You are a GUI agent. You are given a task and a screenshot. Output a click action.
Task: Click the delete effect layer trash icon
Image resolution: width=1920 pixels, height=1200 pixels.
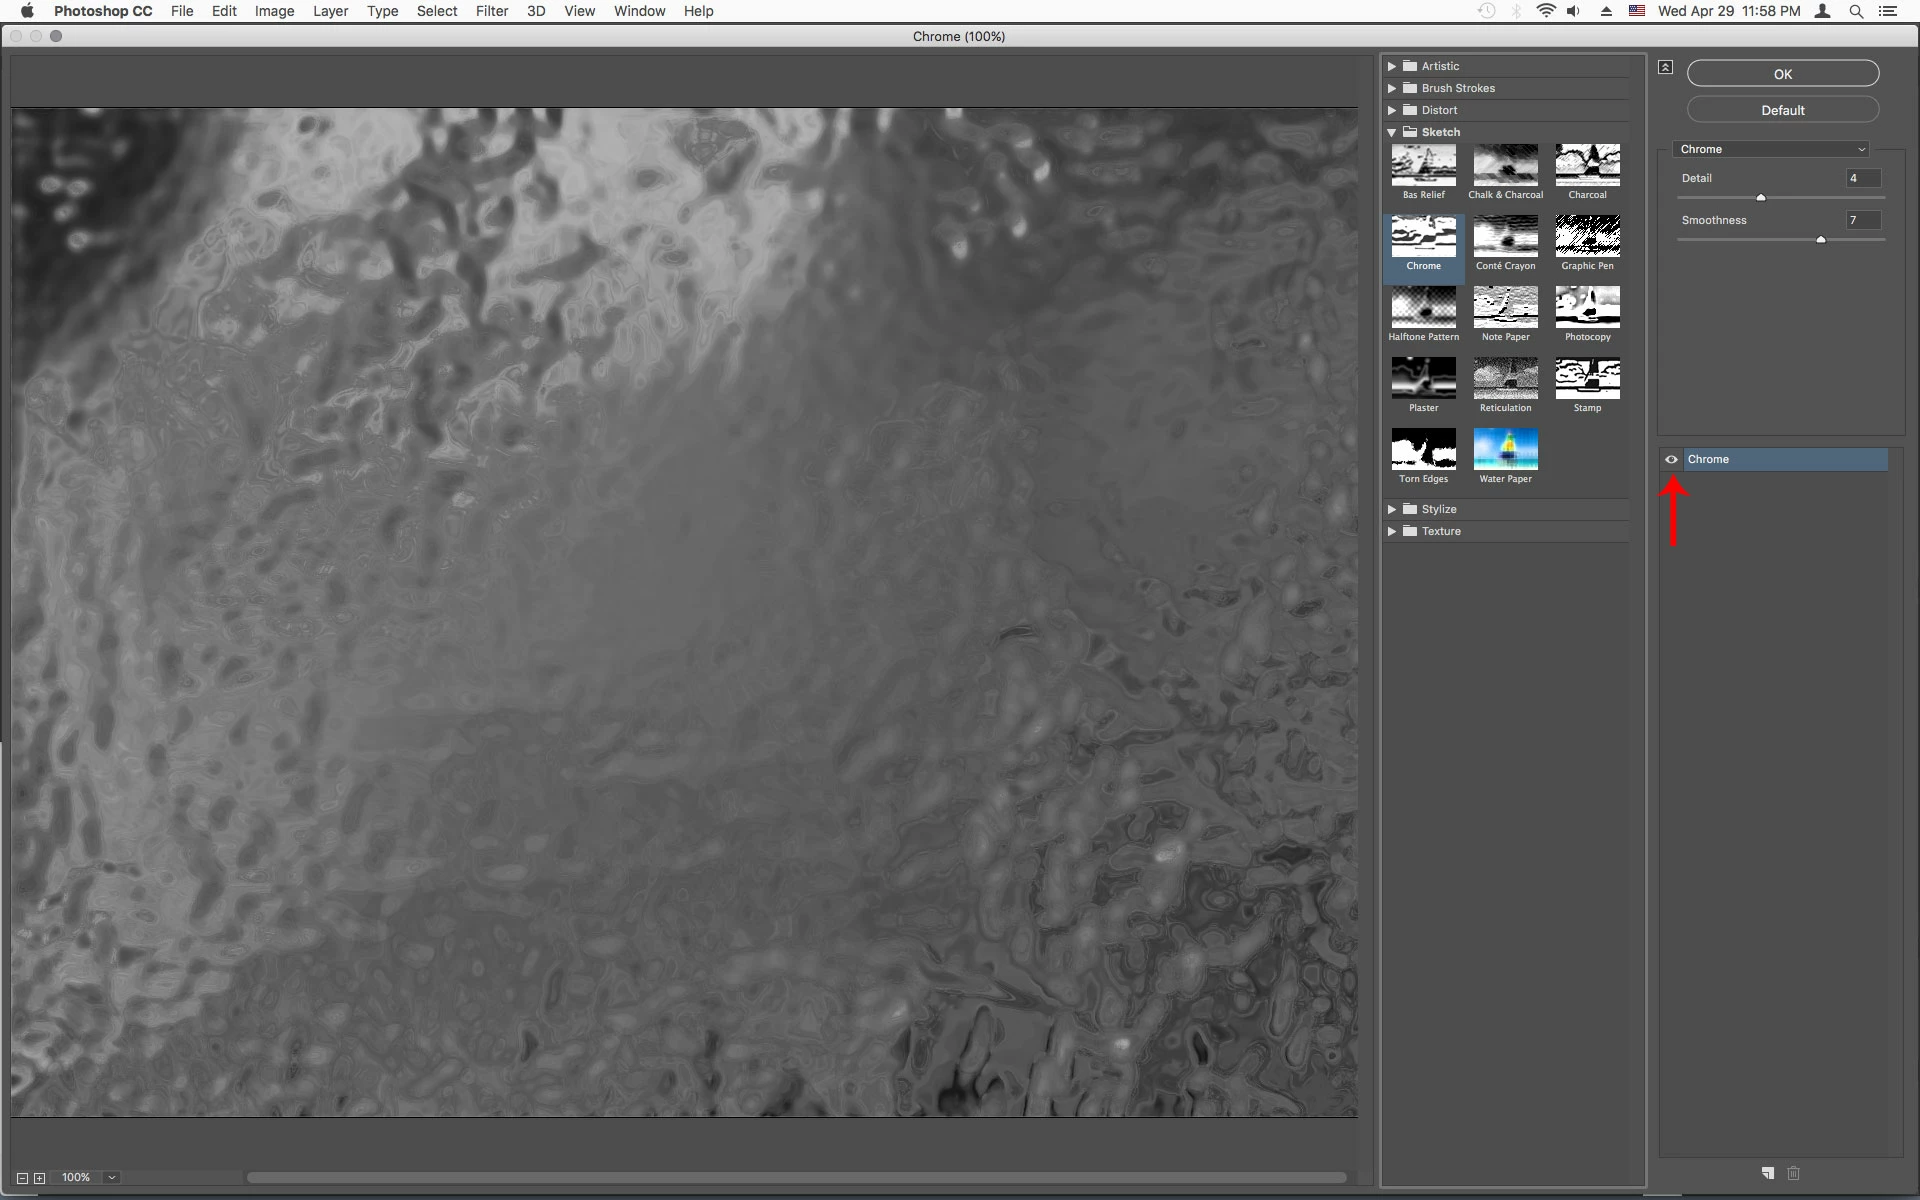1793,1173
